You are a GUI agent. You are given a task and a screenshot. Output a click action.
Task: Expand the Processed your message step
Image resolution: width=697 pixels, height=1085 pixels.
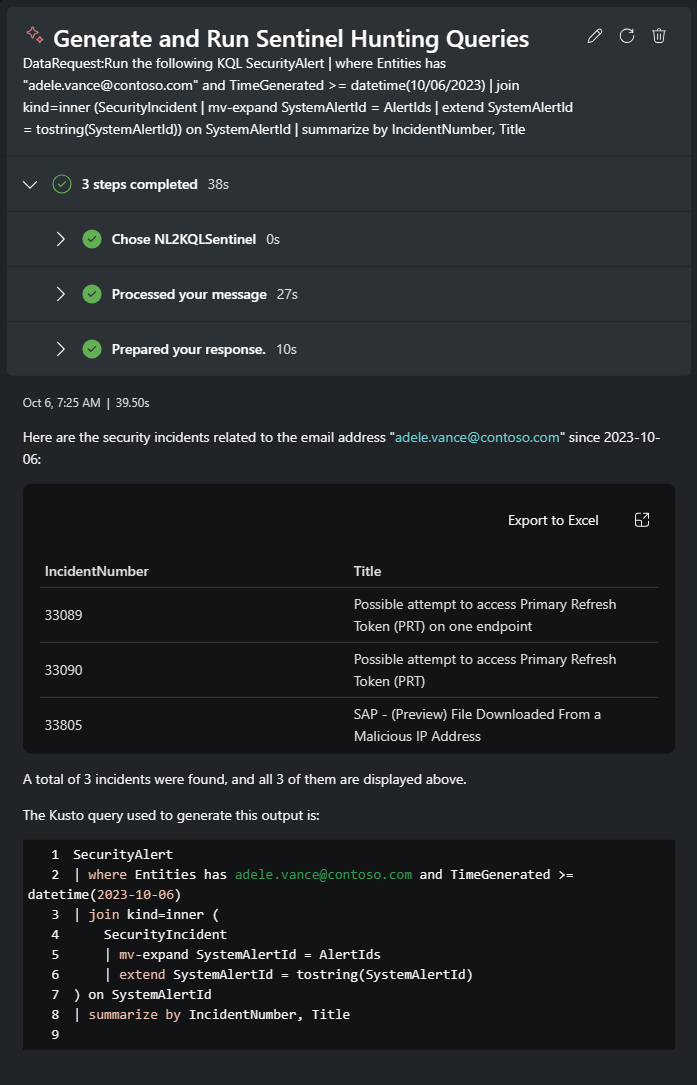coord(60,294)
